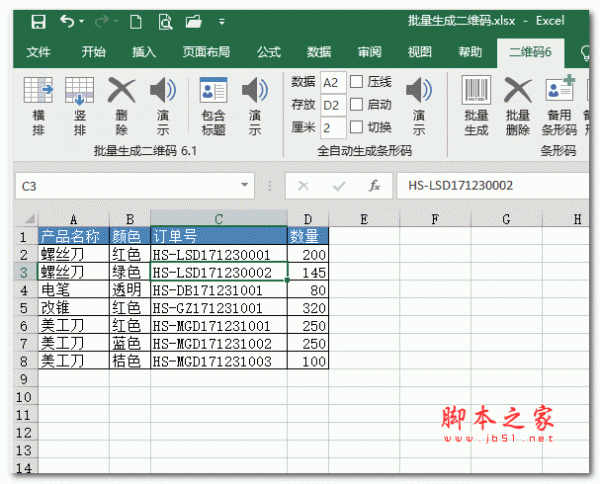Customize Quick Access Toolbar dropdown

click(222, 22)
